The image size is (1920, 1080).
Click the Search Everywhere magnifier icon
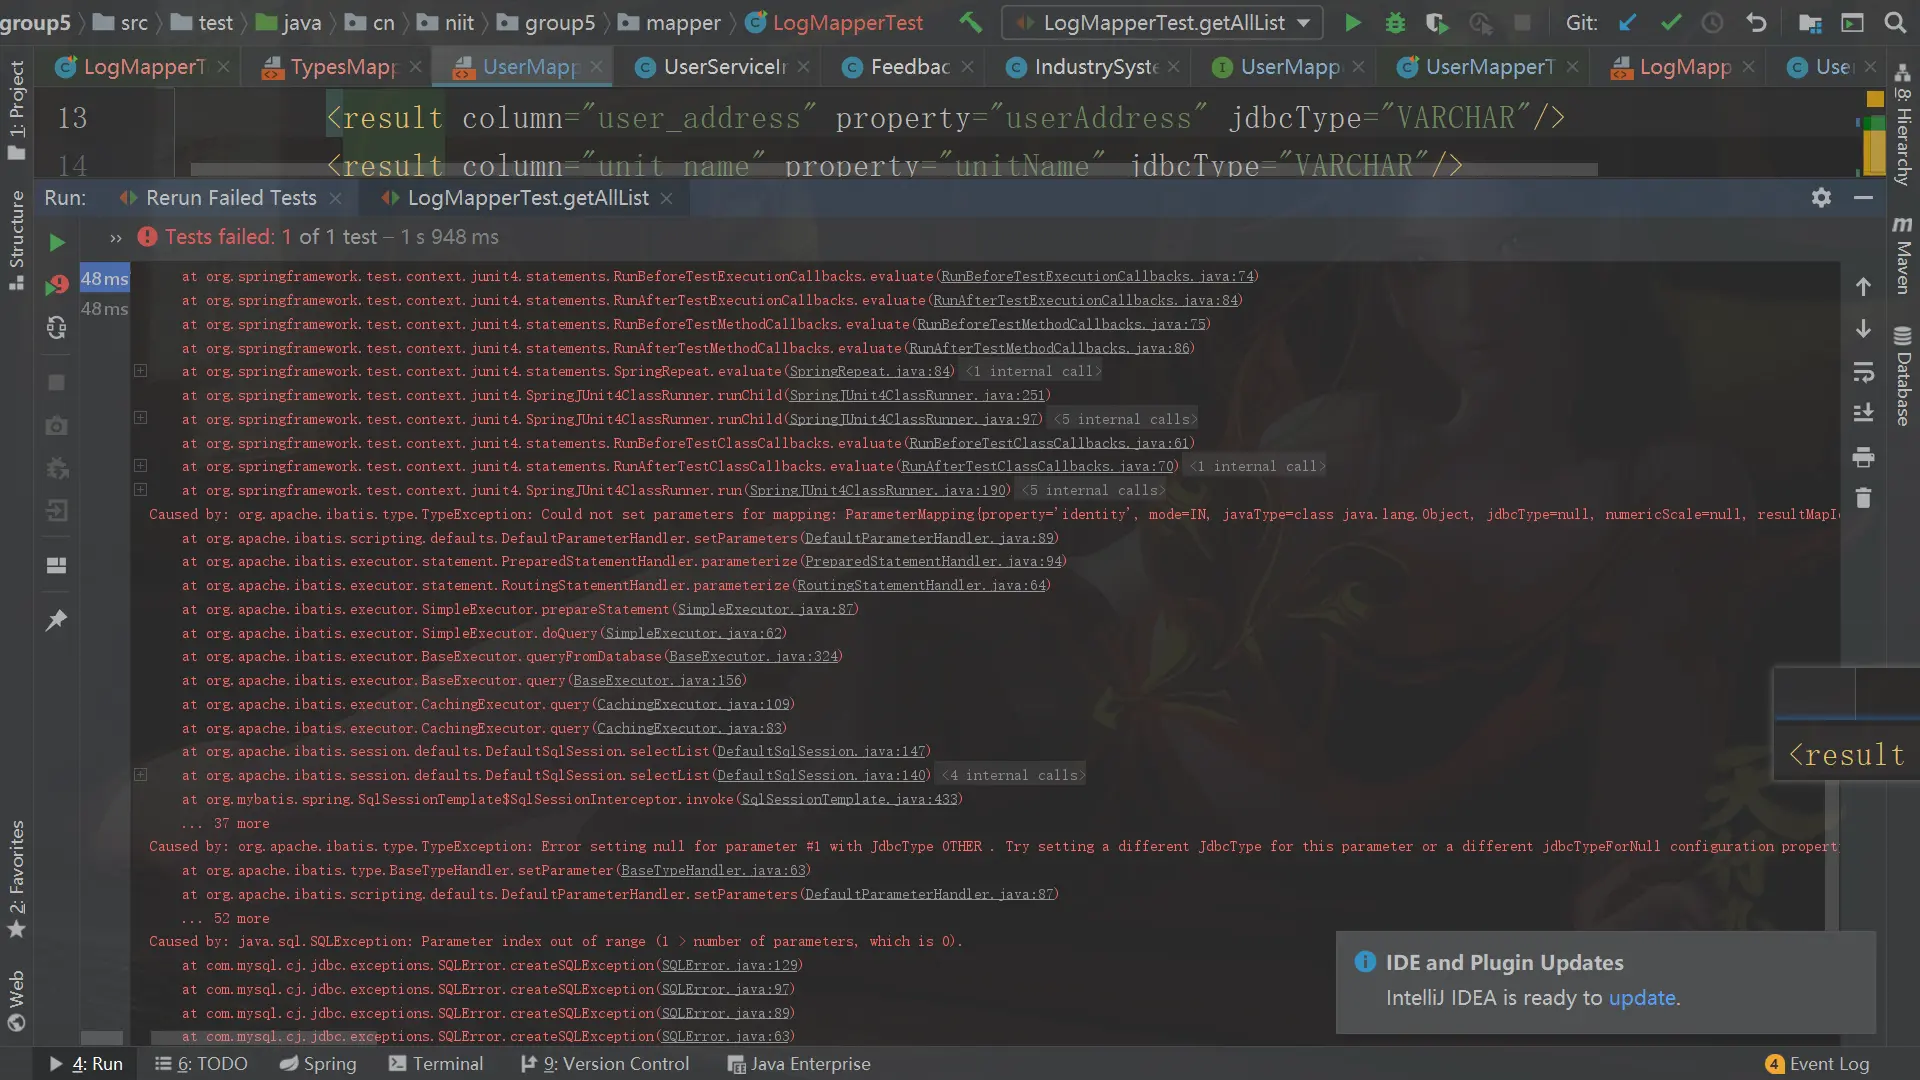tap(1894, 23)
